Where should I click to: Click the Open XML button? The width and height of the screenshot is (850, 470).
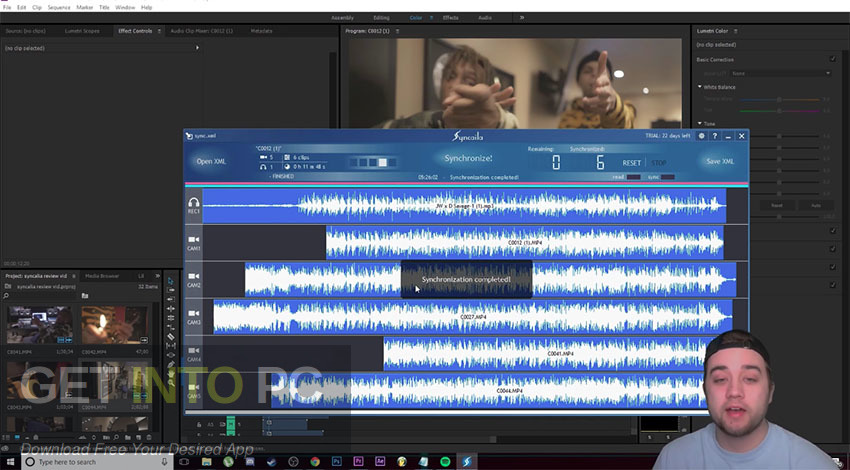point(211,161)
